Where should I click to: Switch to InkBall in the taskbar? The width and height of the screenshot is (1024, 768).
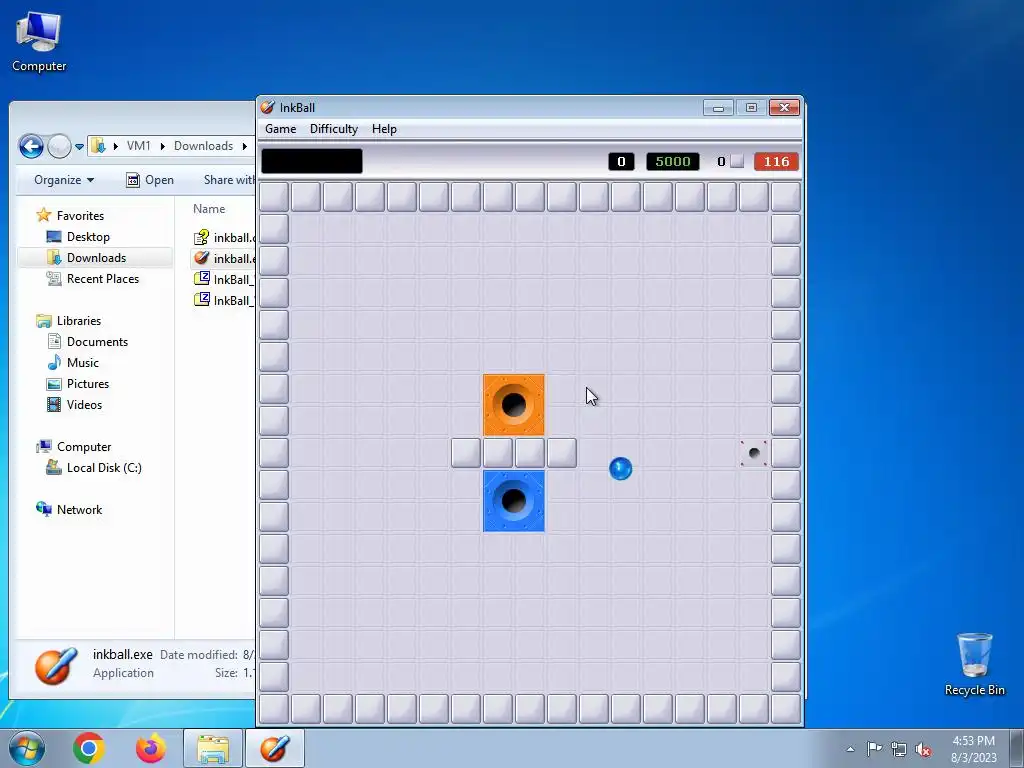point(274,748)
